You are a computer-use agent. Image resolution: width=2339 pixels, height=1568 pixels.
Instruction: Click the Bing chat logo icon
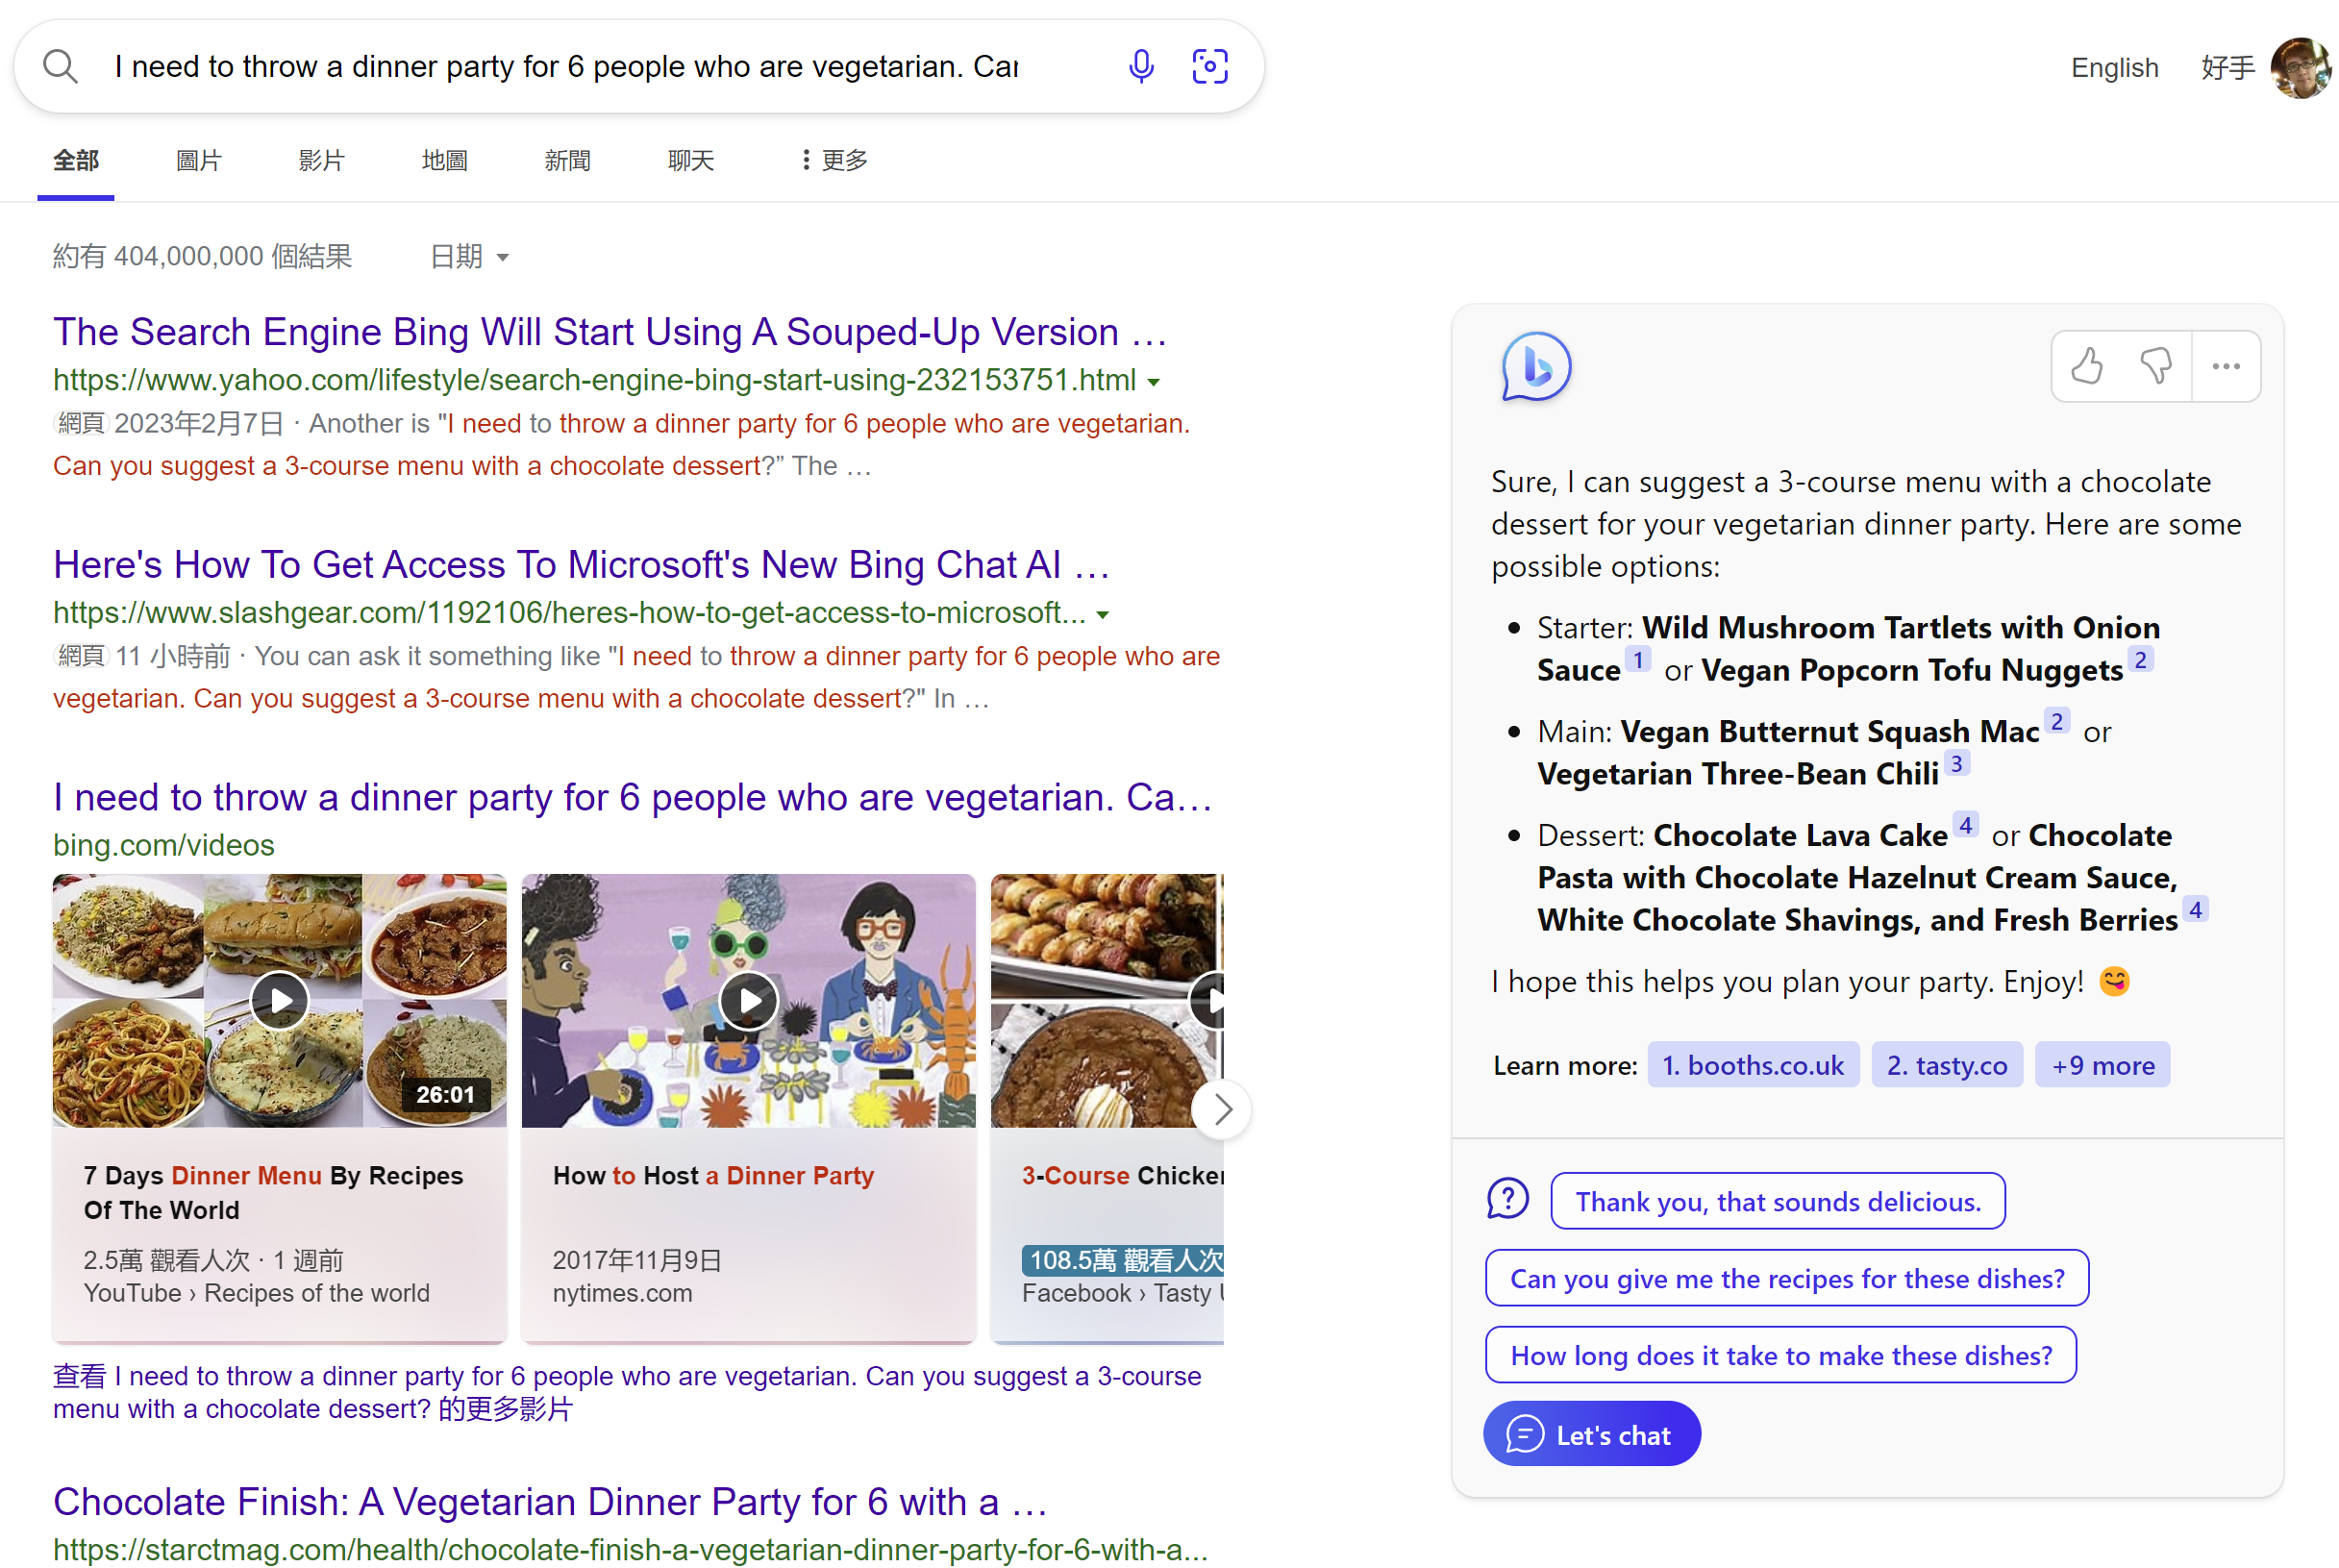1535,367
